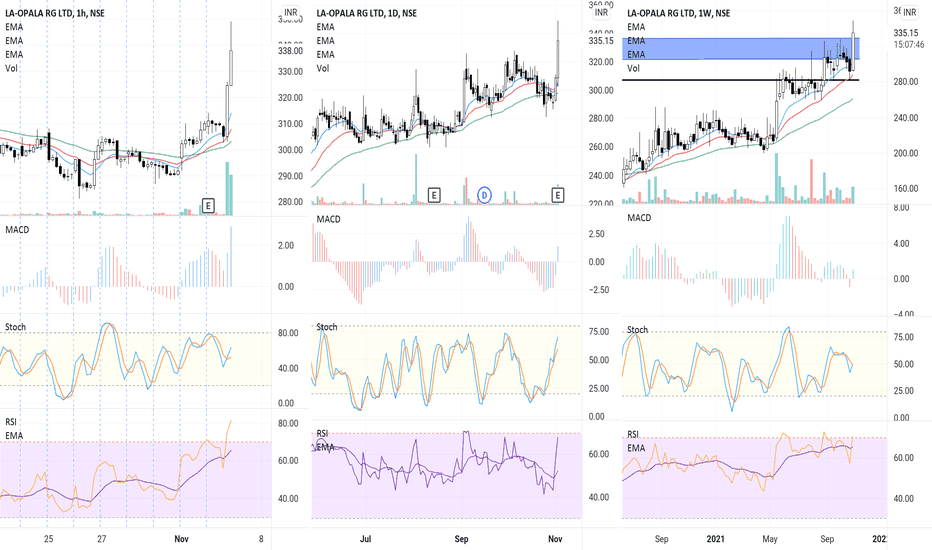Select the LA-OPALA RG LTD, 1h, NSE title
Viewport: 932px width, 550px height.
55,13
